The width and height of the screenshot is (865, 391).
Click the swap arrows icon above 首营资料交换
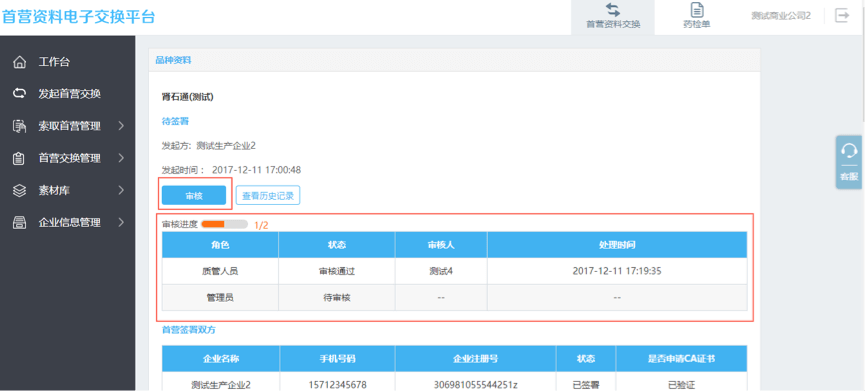coord(612,10)
